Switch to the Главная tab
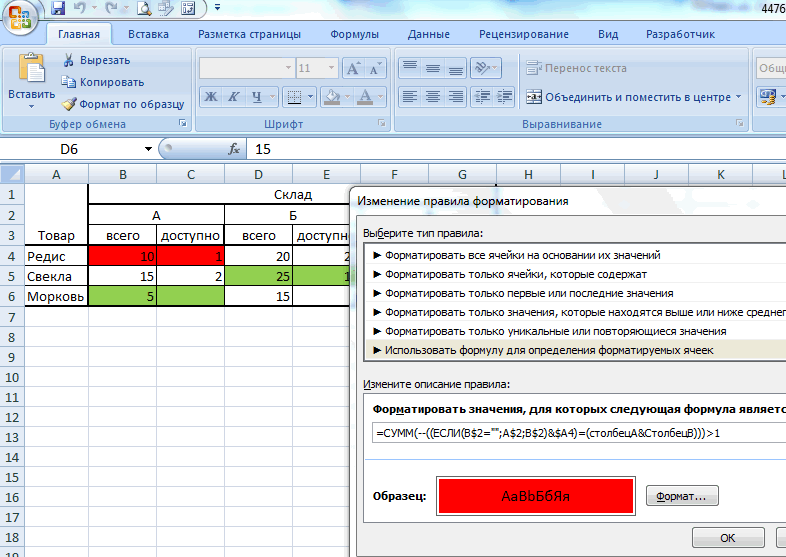 (x=79, y=34)
